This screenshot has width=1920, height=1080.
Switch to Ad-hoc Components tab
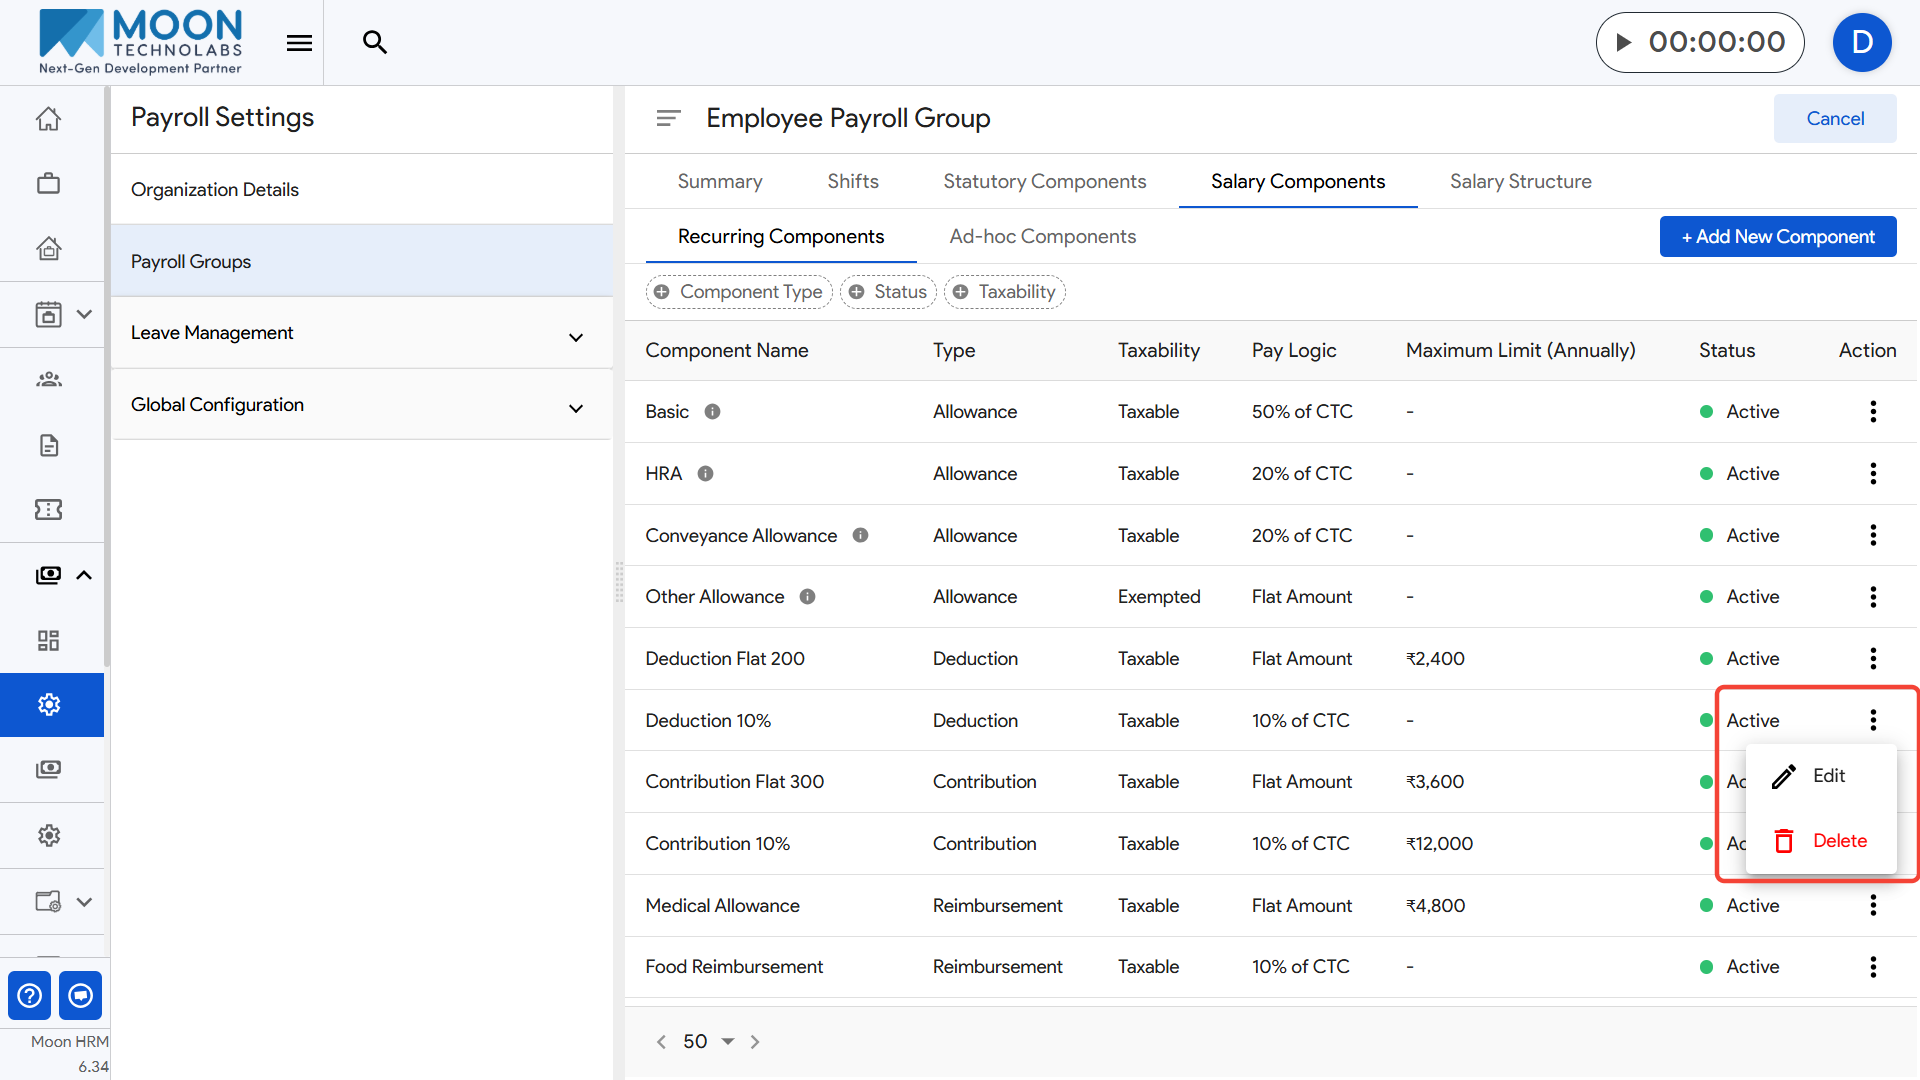(1042, 237)
